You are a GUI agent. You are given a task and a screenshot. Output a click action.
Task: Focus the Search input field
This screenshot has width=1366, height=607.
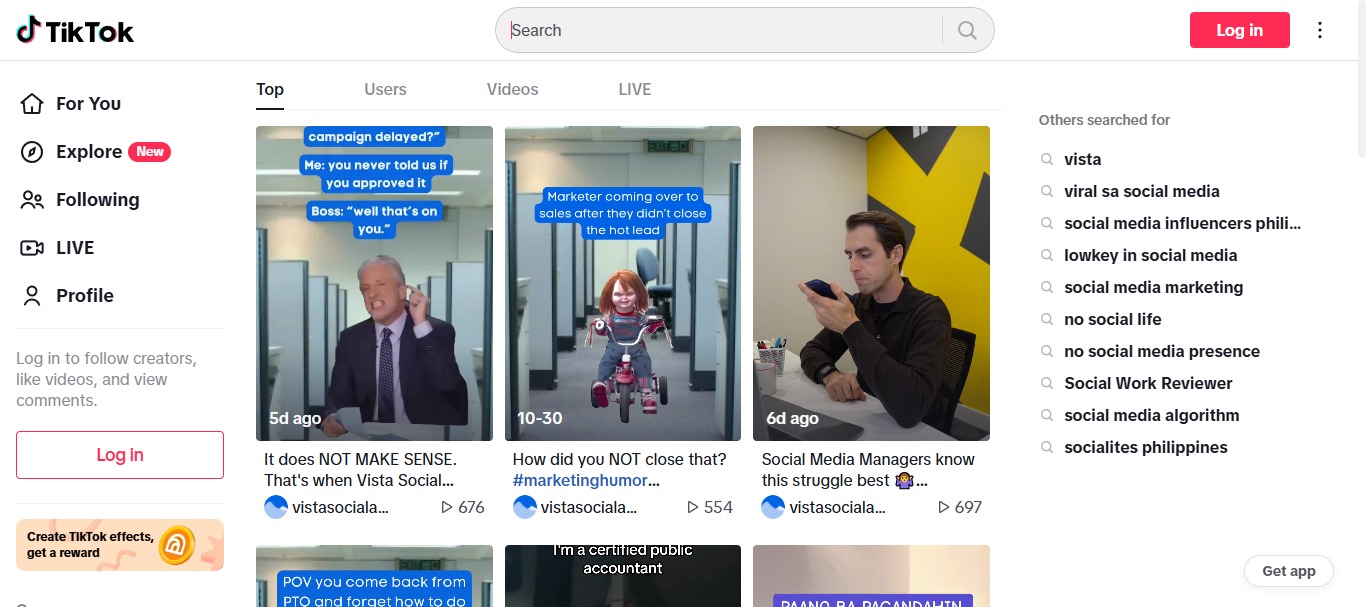click(720, 30)
